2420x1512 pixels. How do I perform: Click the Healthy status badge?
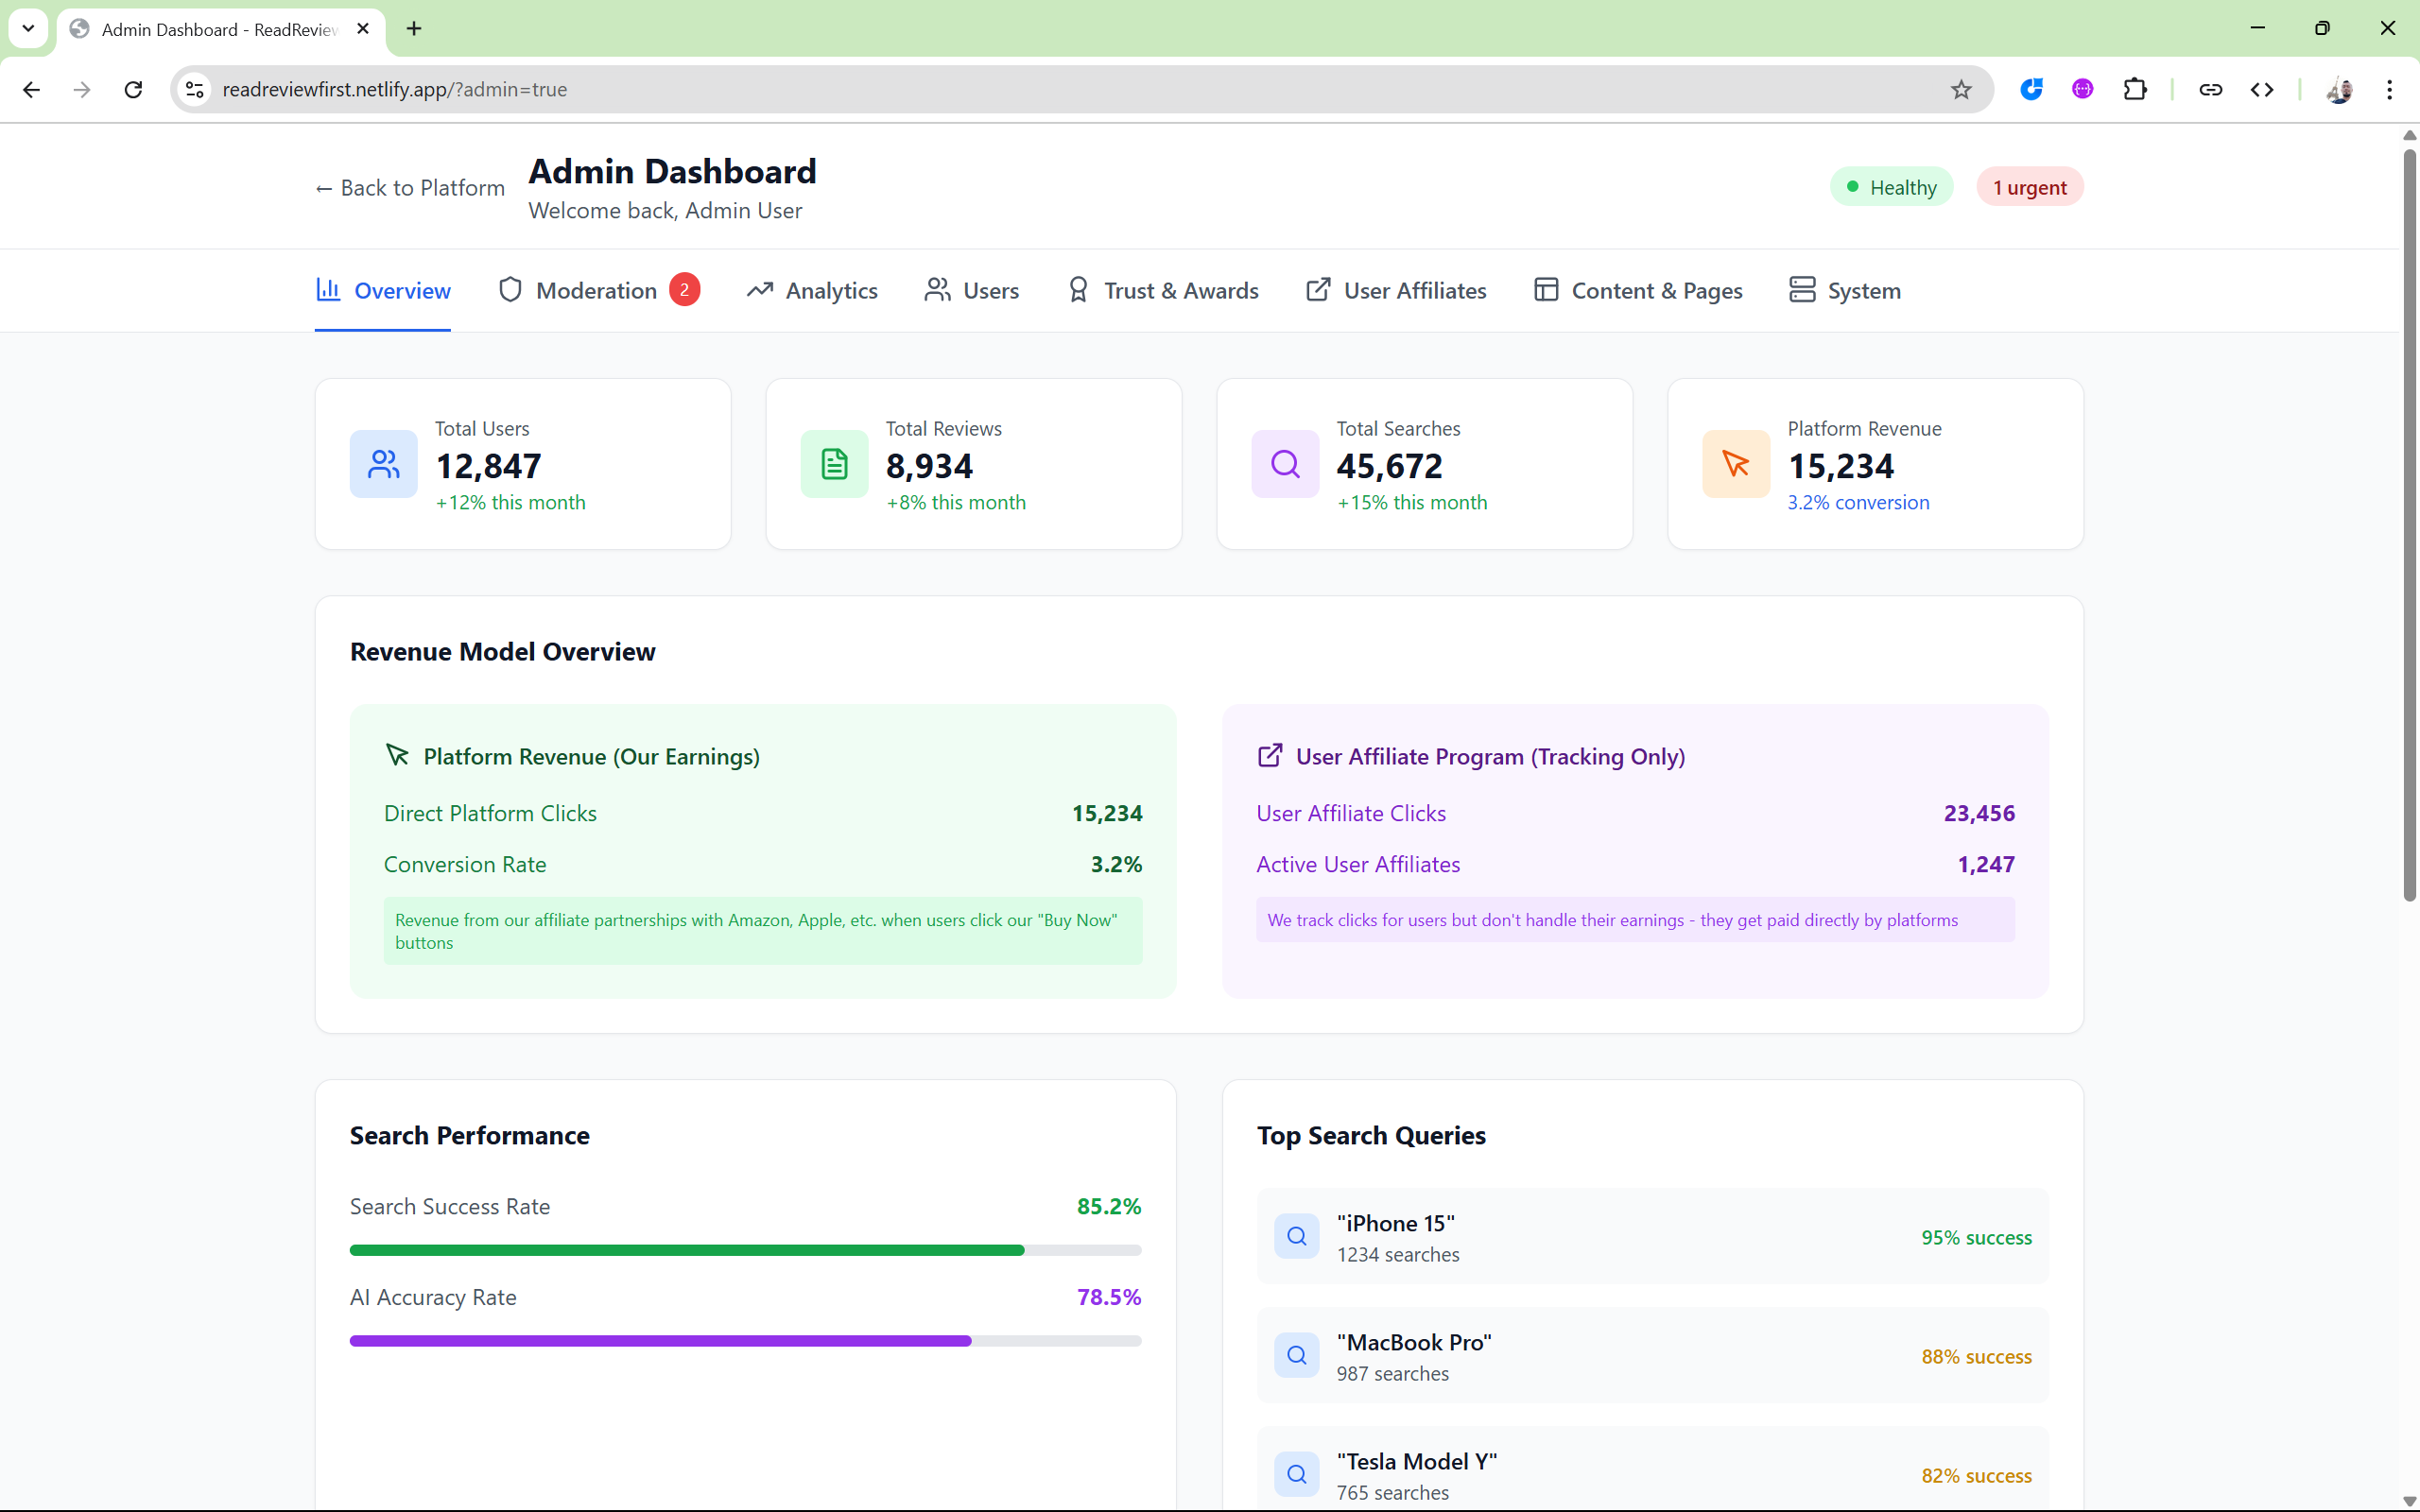(x=1891, y=188)
